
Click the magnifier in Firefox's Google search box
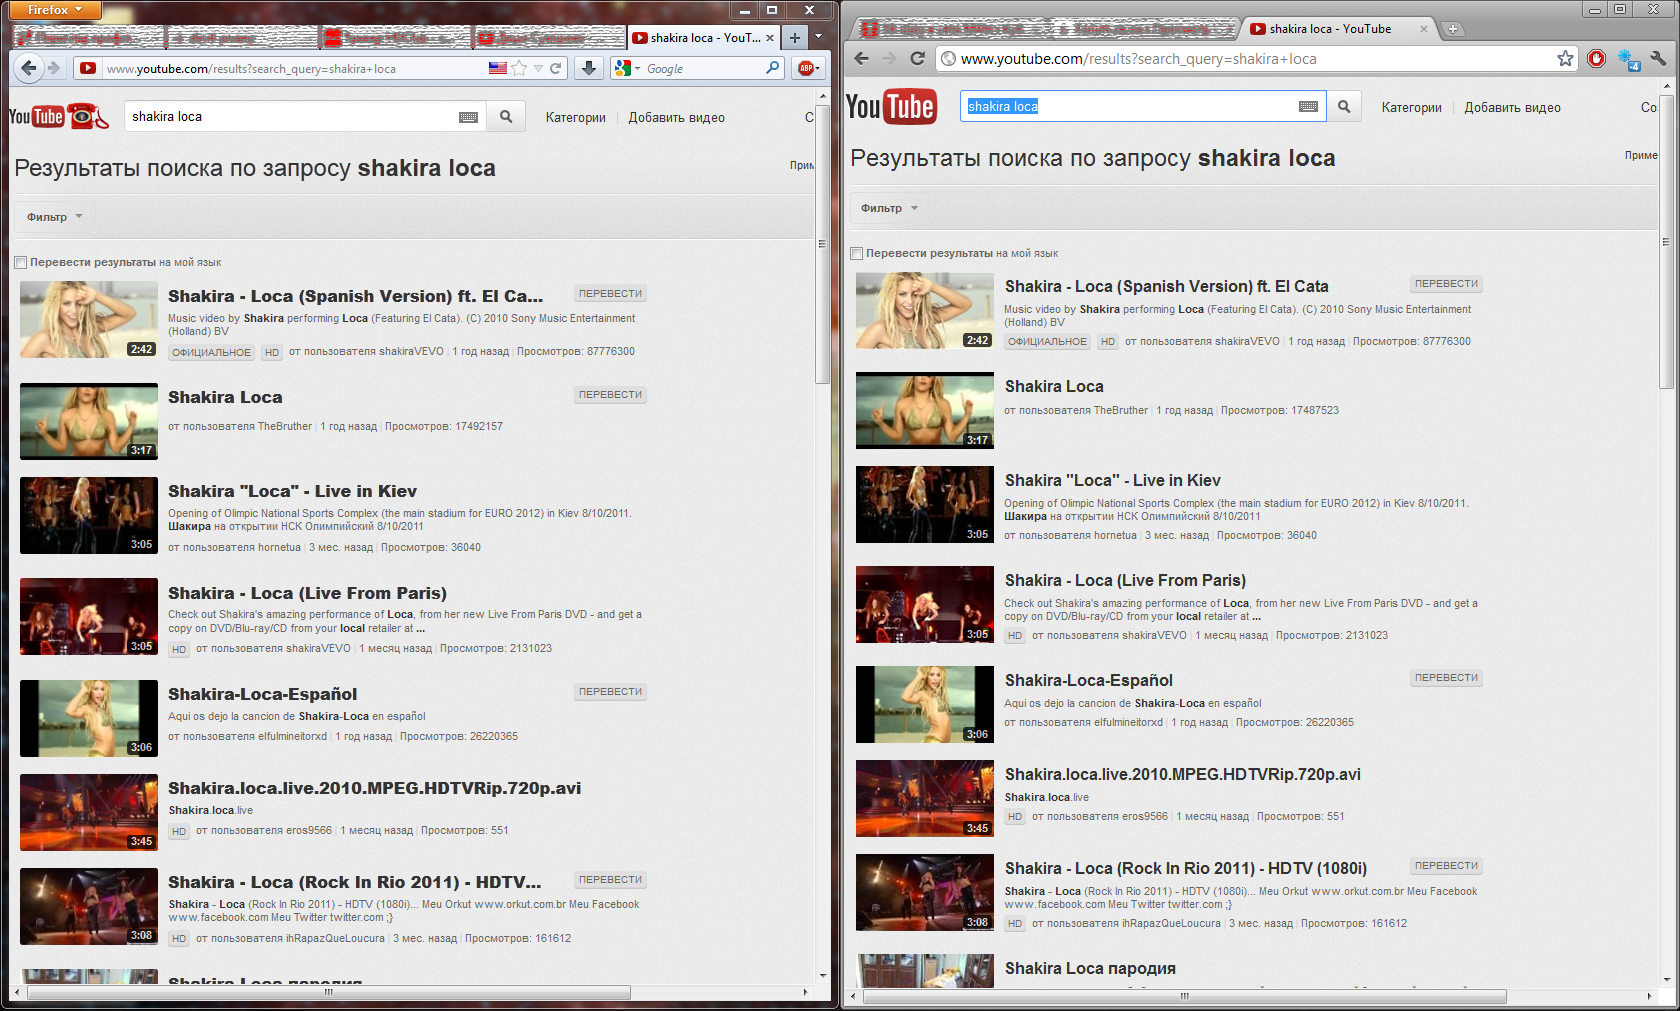(772, 68)
